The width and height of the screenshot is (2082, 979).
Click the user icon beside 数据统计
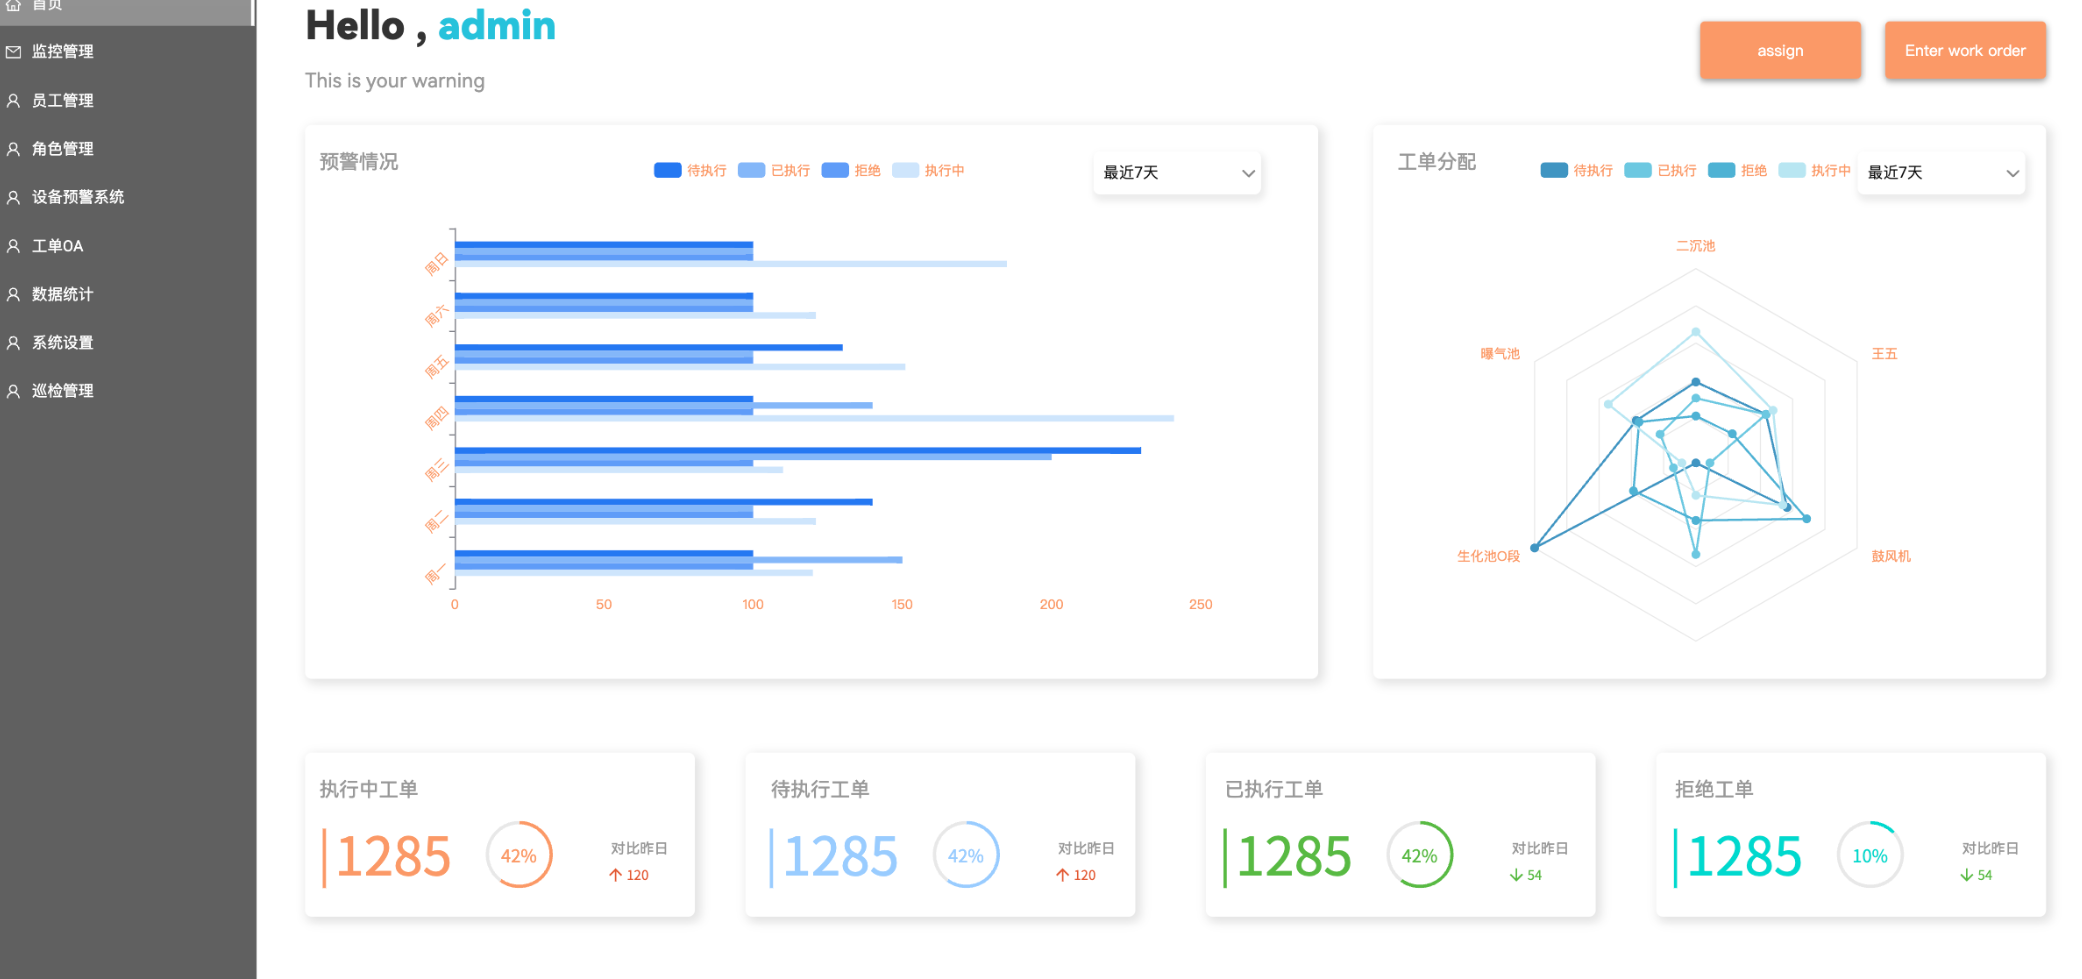pos(14,295)
